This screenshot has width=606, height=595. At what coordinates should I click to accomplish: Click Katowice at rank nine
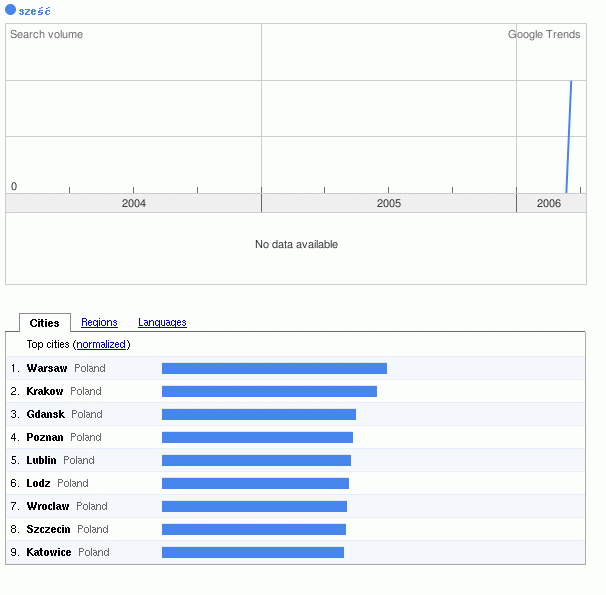tap(49, 553)
